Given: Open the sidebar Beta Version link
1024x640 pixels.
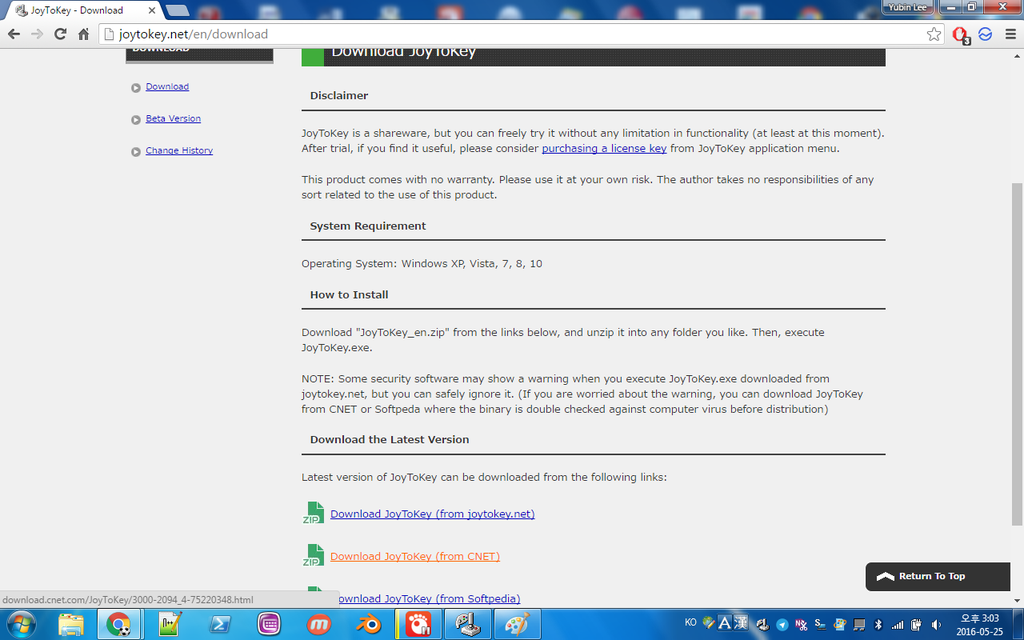Looking at the screenshot, I should (x=173, y=118).
